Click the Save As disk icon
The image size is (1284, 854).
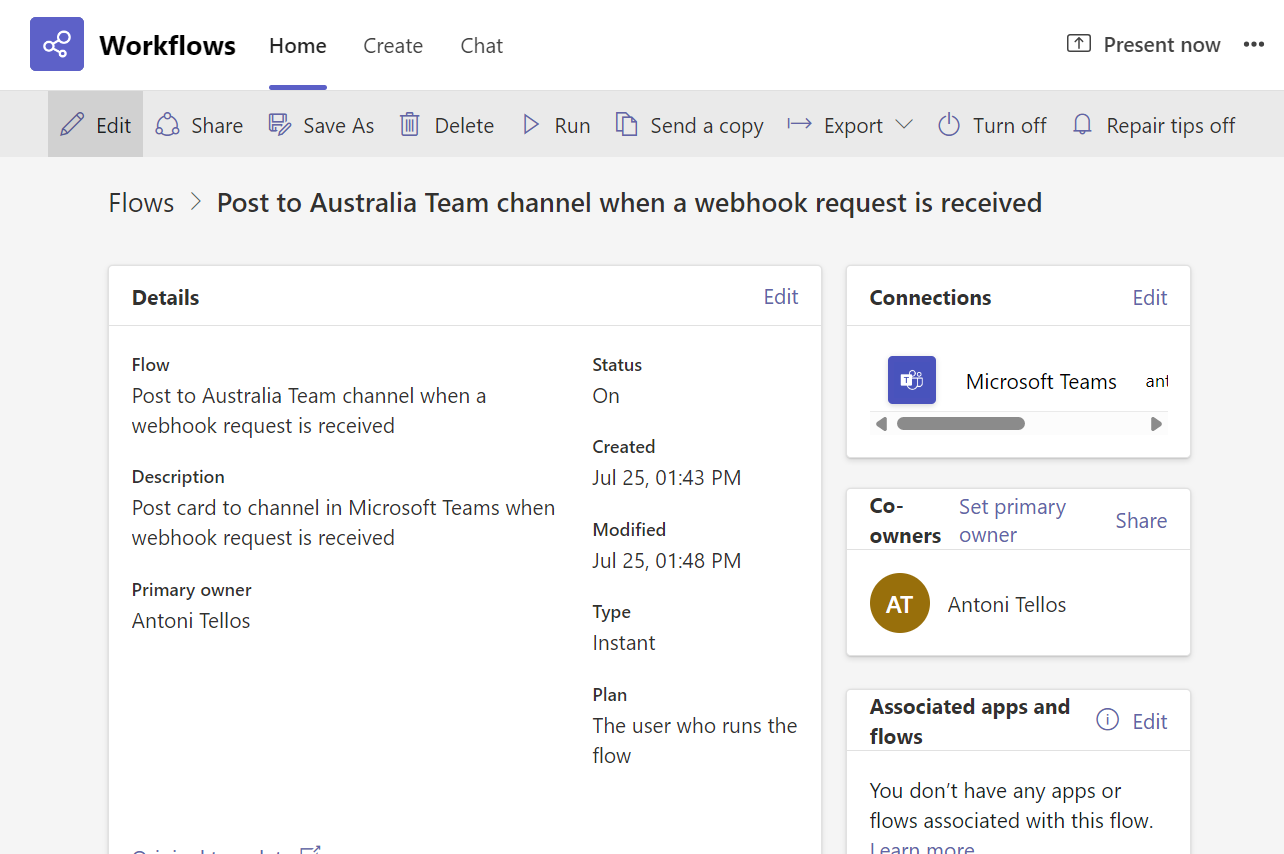point(279,124)
